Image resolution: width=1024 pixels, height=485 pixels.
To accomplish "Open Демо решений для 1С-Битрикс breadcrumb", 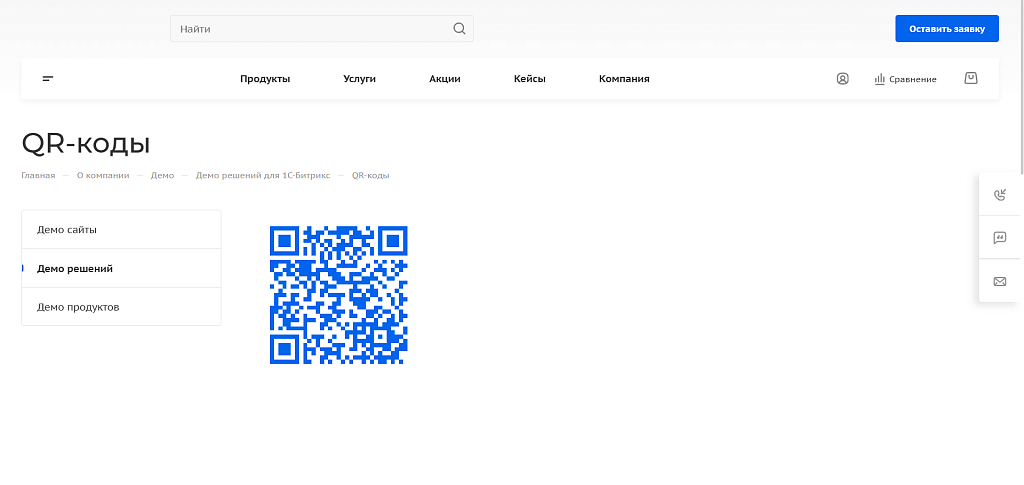I will [x=263, y=176].
